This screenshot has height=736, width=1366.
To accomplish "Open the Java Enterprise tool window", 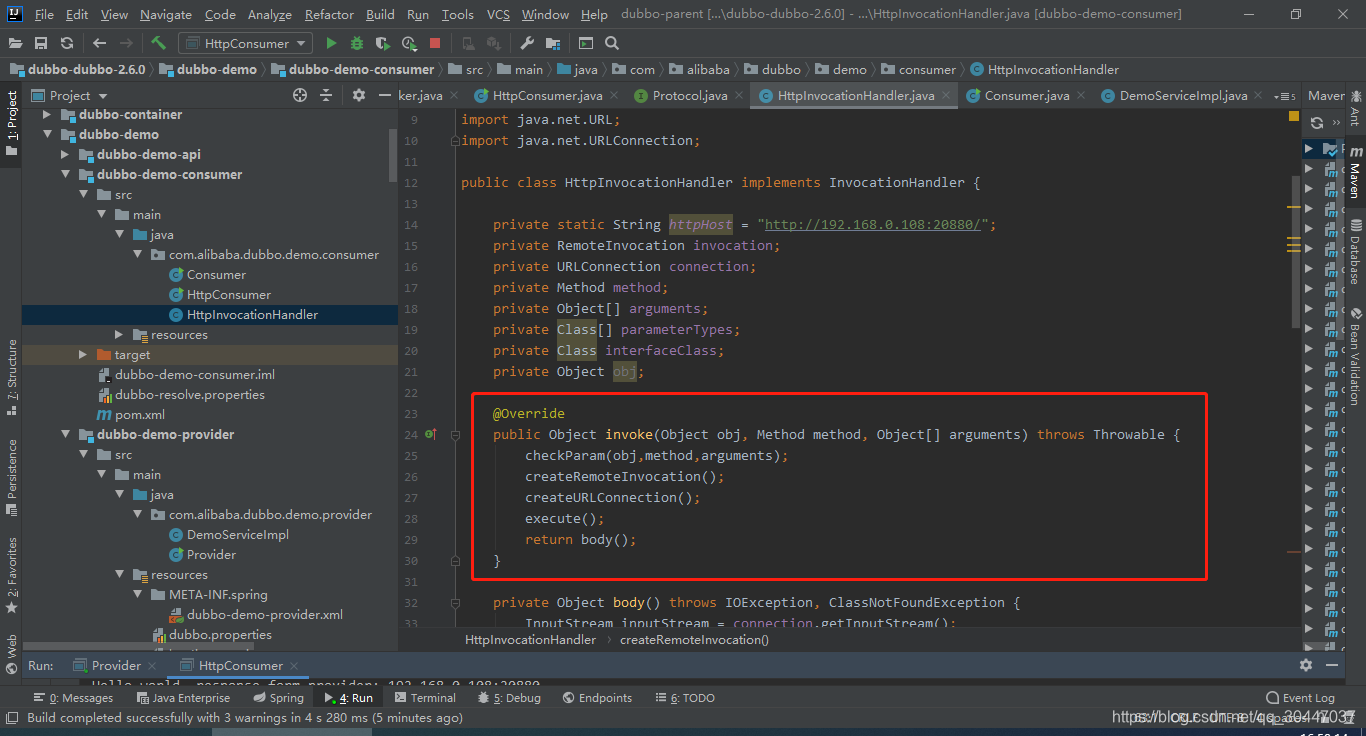I will point(183,698).
